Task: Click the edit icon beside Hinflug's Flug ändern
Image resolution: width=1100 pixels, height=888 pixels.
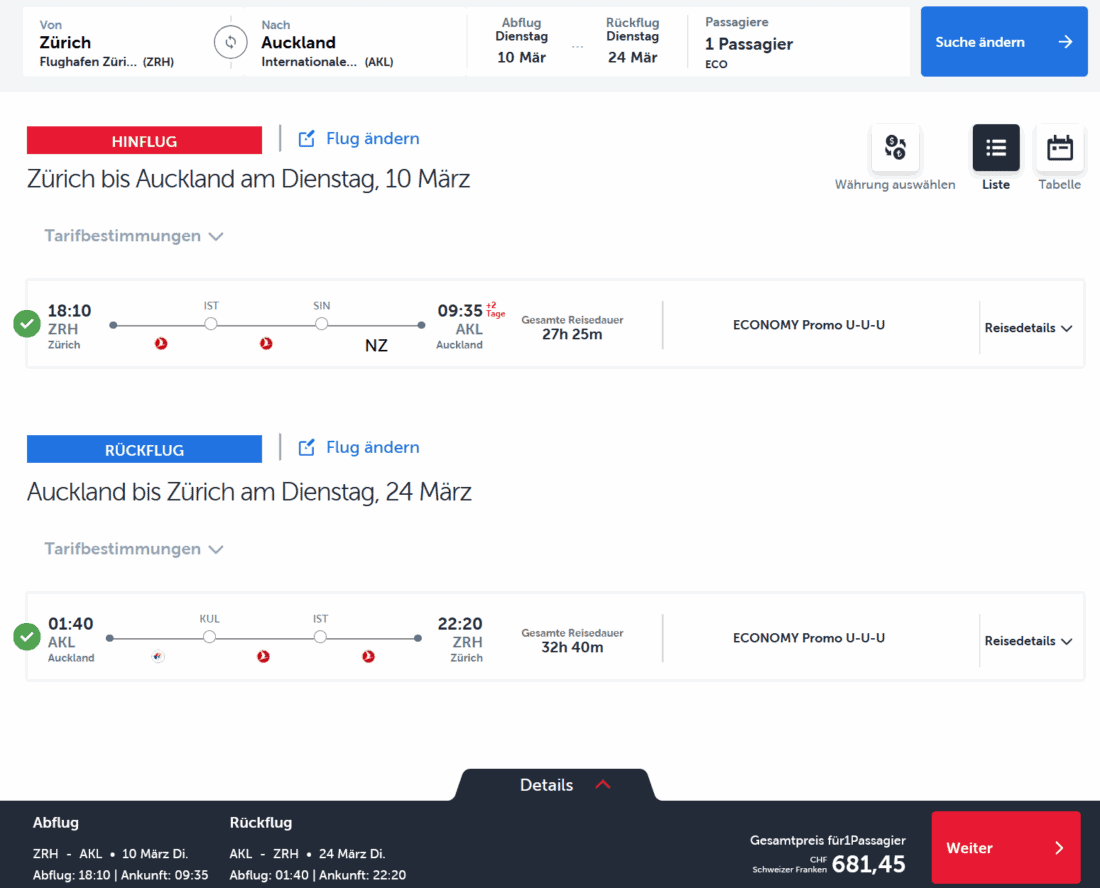Action: tap(307, 139)
